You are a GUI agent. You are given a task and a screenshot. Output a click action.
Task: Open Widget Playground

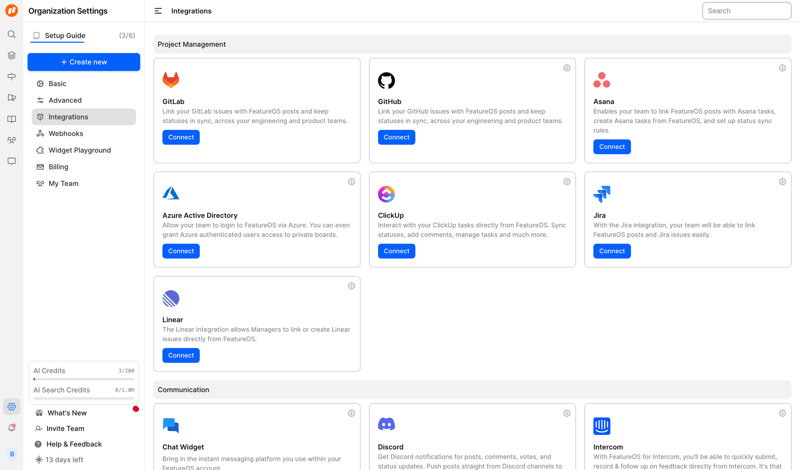click(84, 150)
